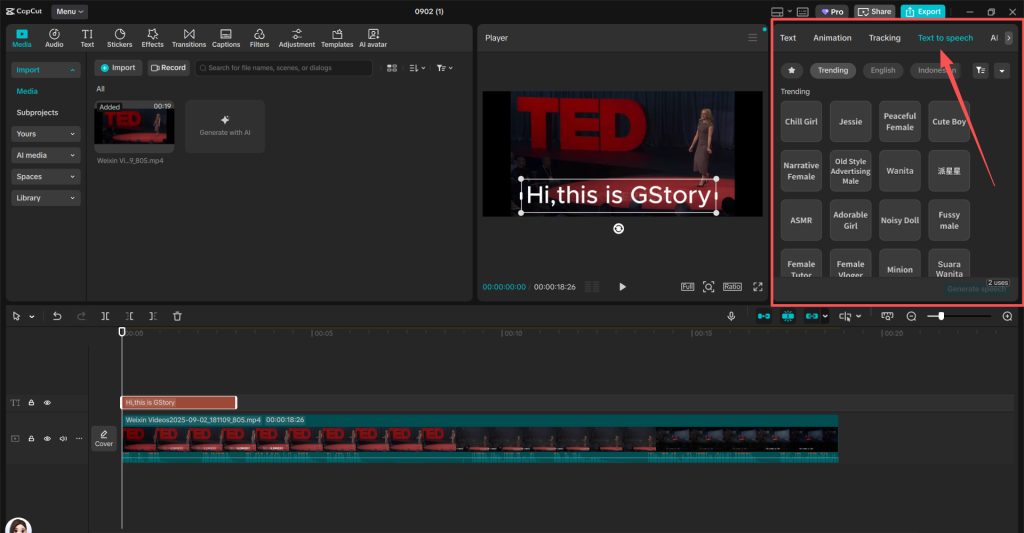Open keyboard shortcuts icon in title bar

(x=803, y=12)
